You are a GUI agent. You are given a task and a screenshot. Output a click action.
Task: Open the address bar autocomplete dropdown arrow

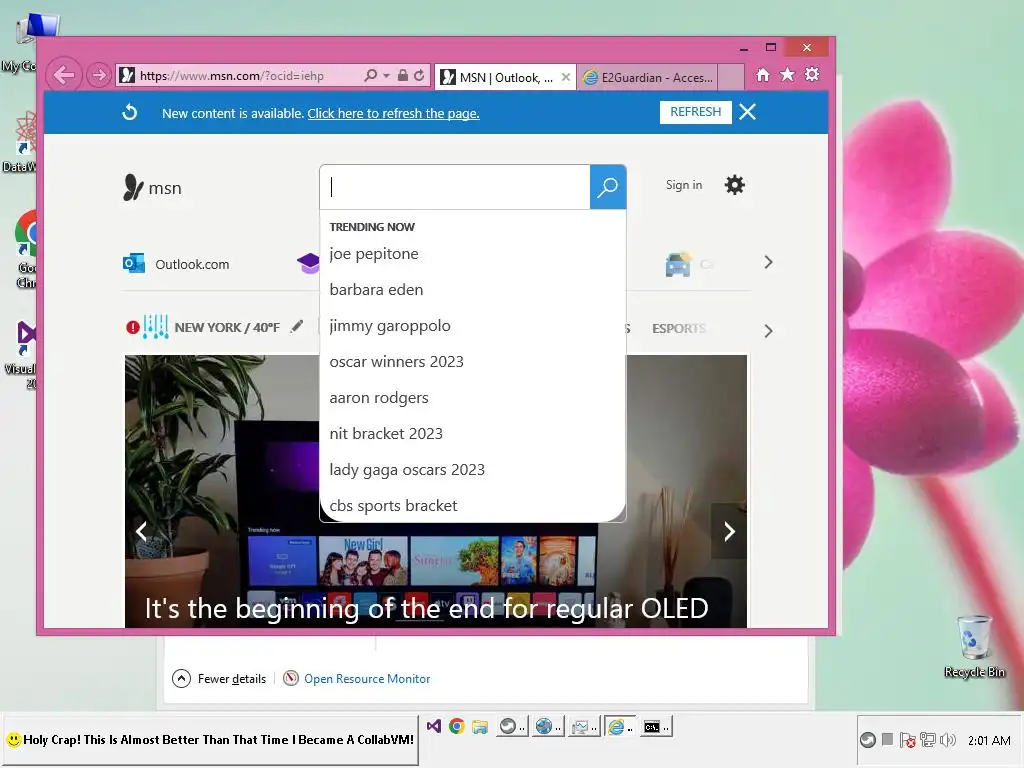pyautogui.click(x=386, y=76)
